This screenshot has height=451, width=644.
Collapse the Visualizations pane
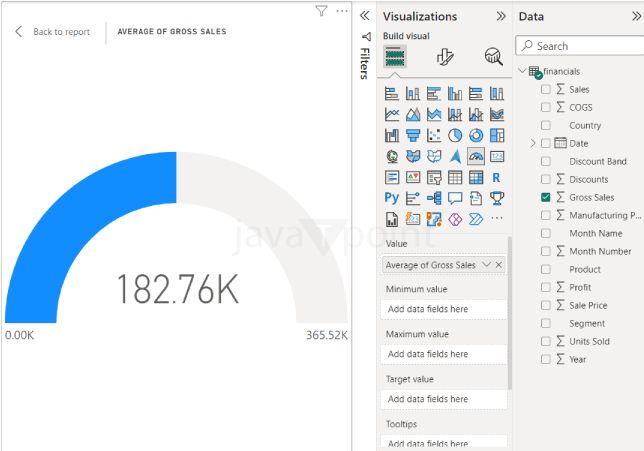[501, 16]
